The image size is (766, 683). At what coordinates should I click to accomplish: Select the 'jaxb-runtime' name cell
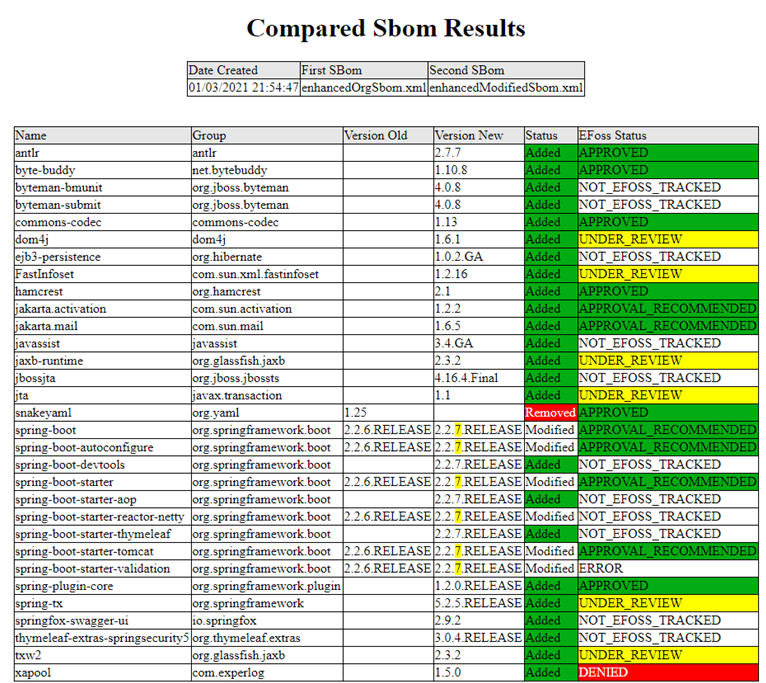tap(103, 361)
